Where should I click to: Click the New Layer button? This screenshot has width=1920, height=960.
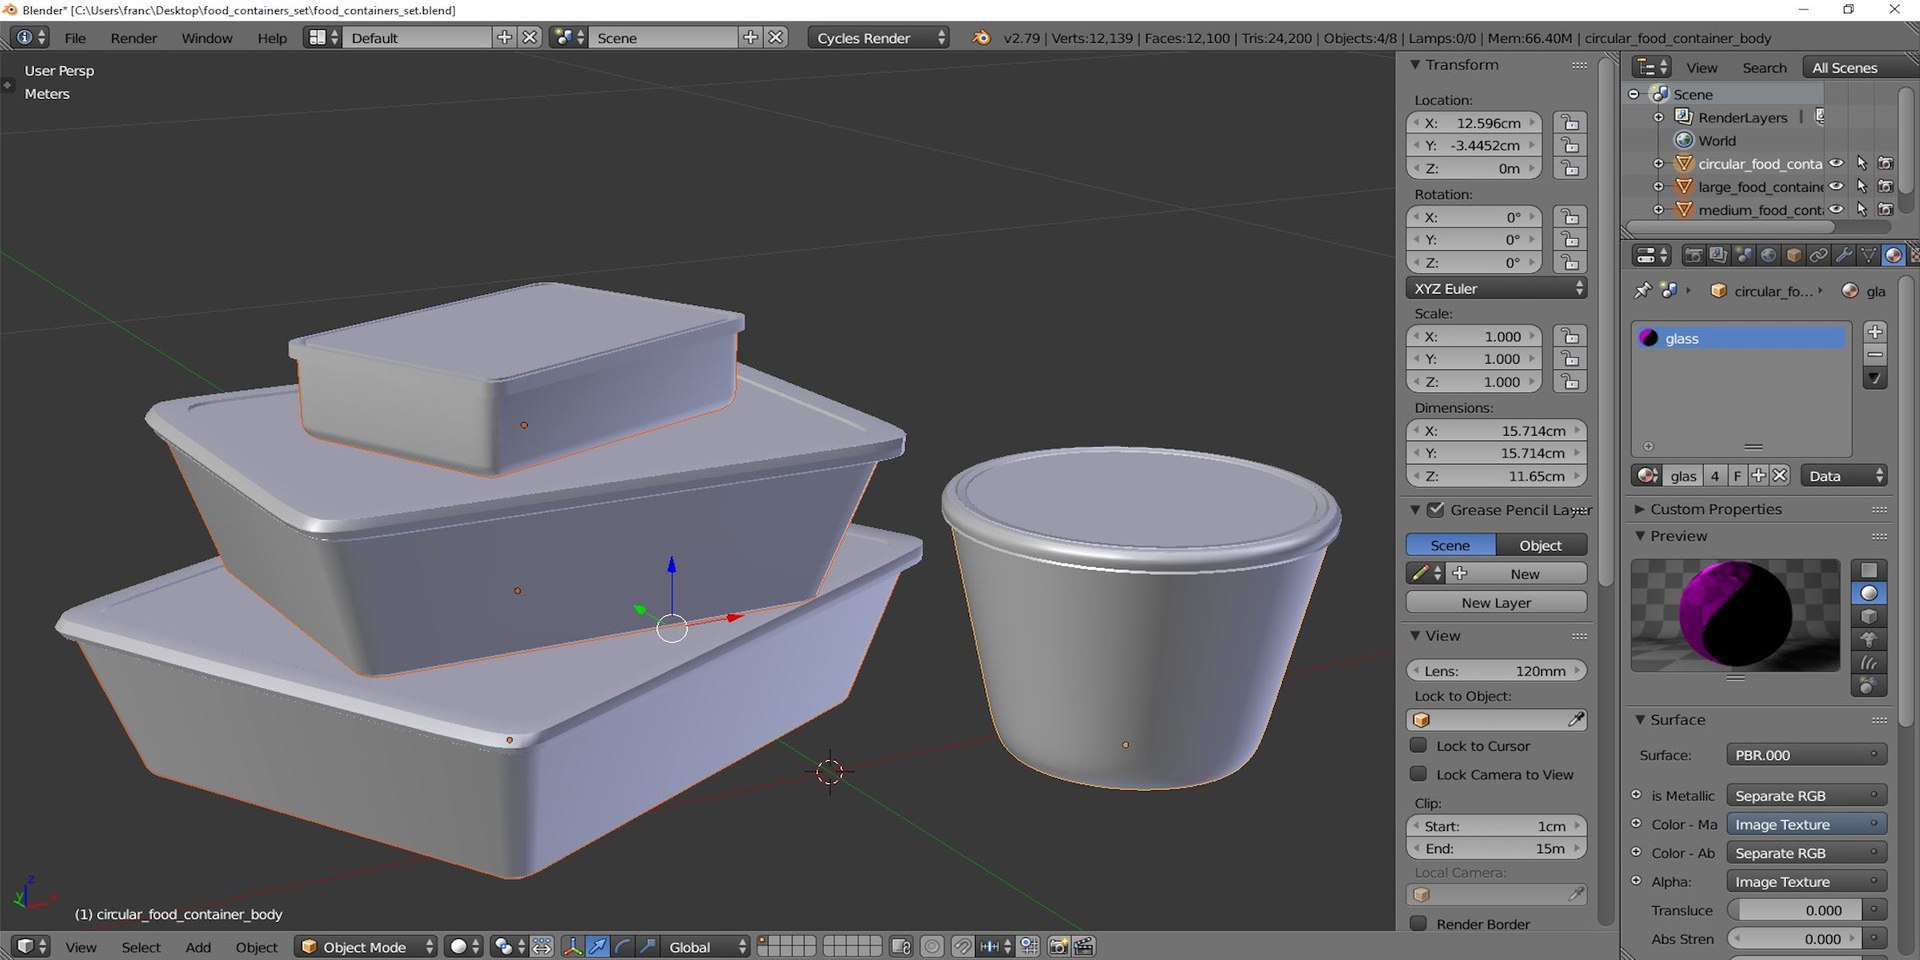(1496, 602)
